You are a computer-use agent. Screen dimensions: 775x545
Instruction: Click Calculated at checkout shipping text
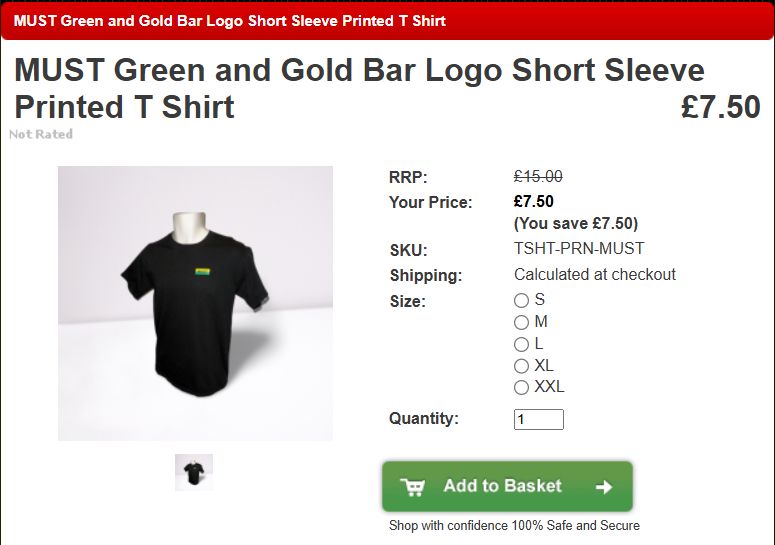(595, 274)
